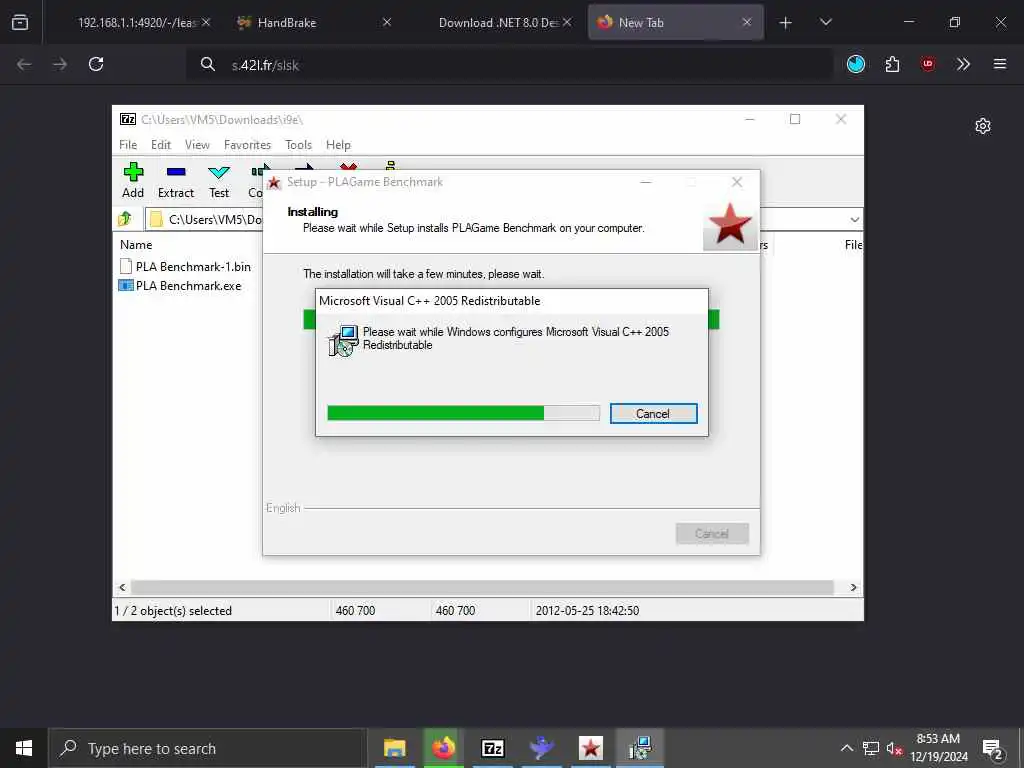1024x768 pixels.
Task: Click the 2012-05-25 18:42:50 status entry
Action: (x=587, y=611)
